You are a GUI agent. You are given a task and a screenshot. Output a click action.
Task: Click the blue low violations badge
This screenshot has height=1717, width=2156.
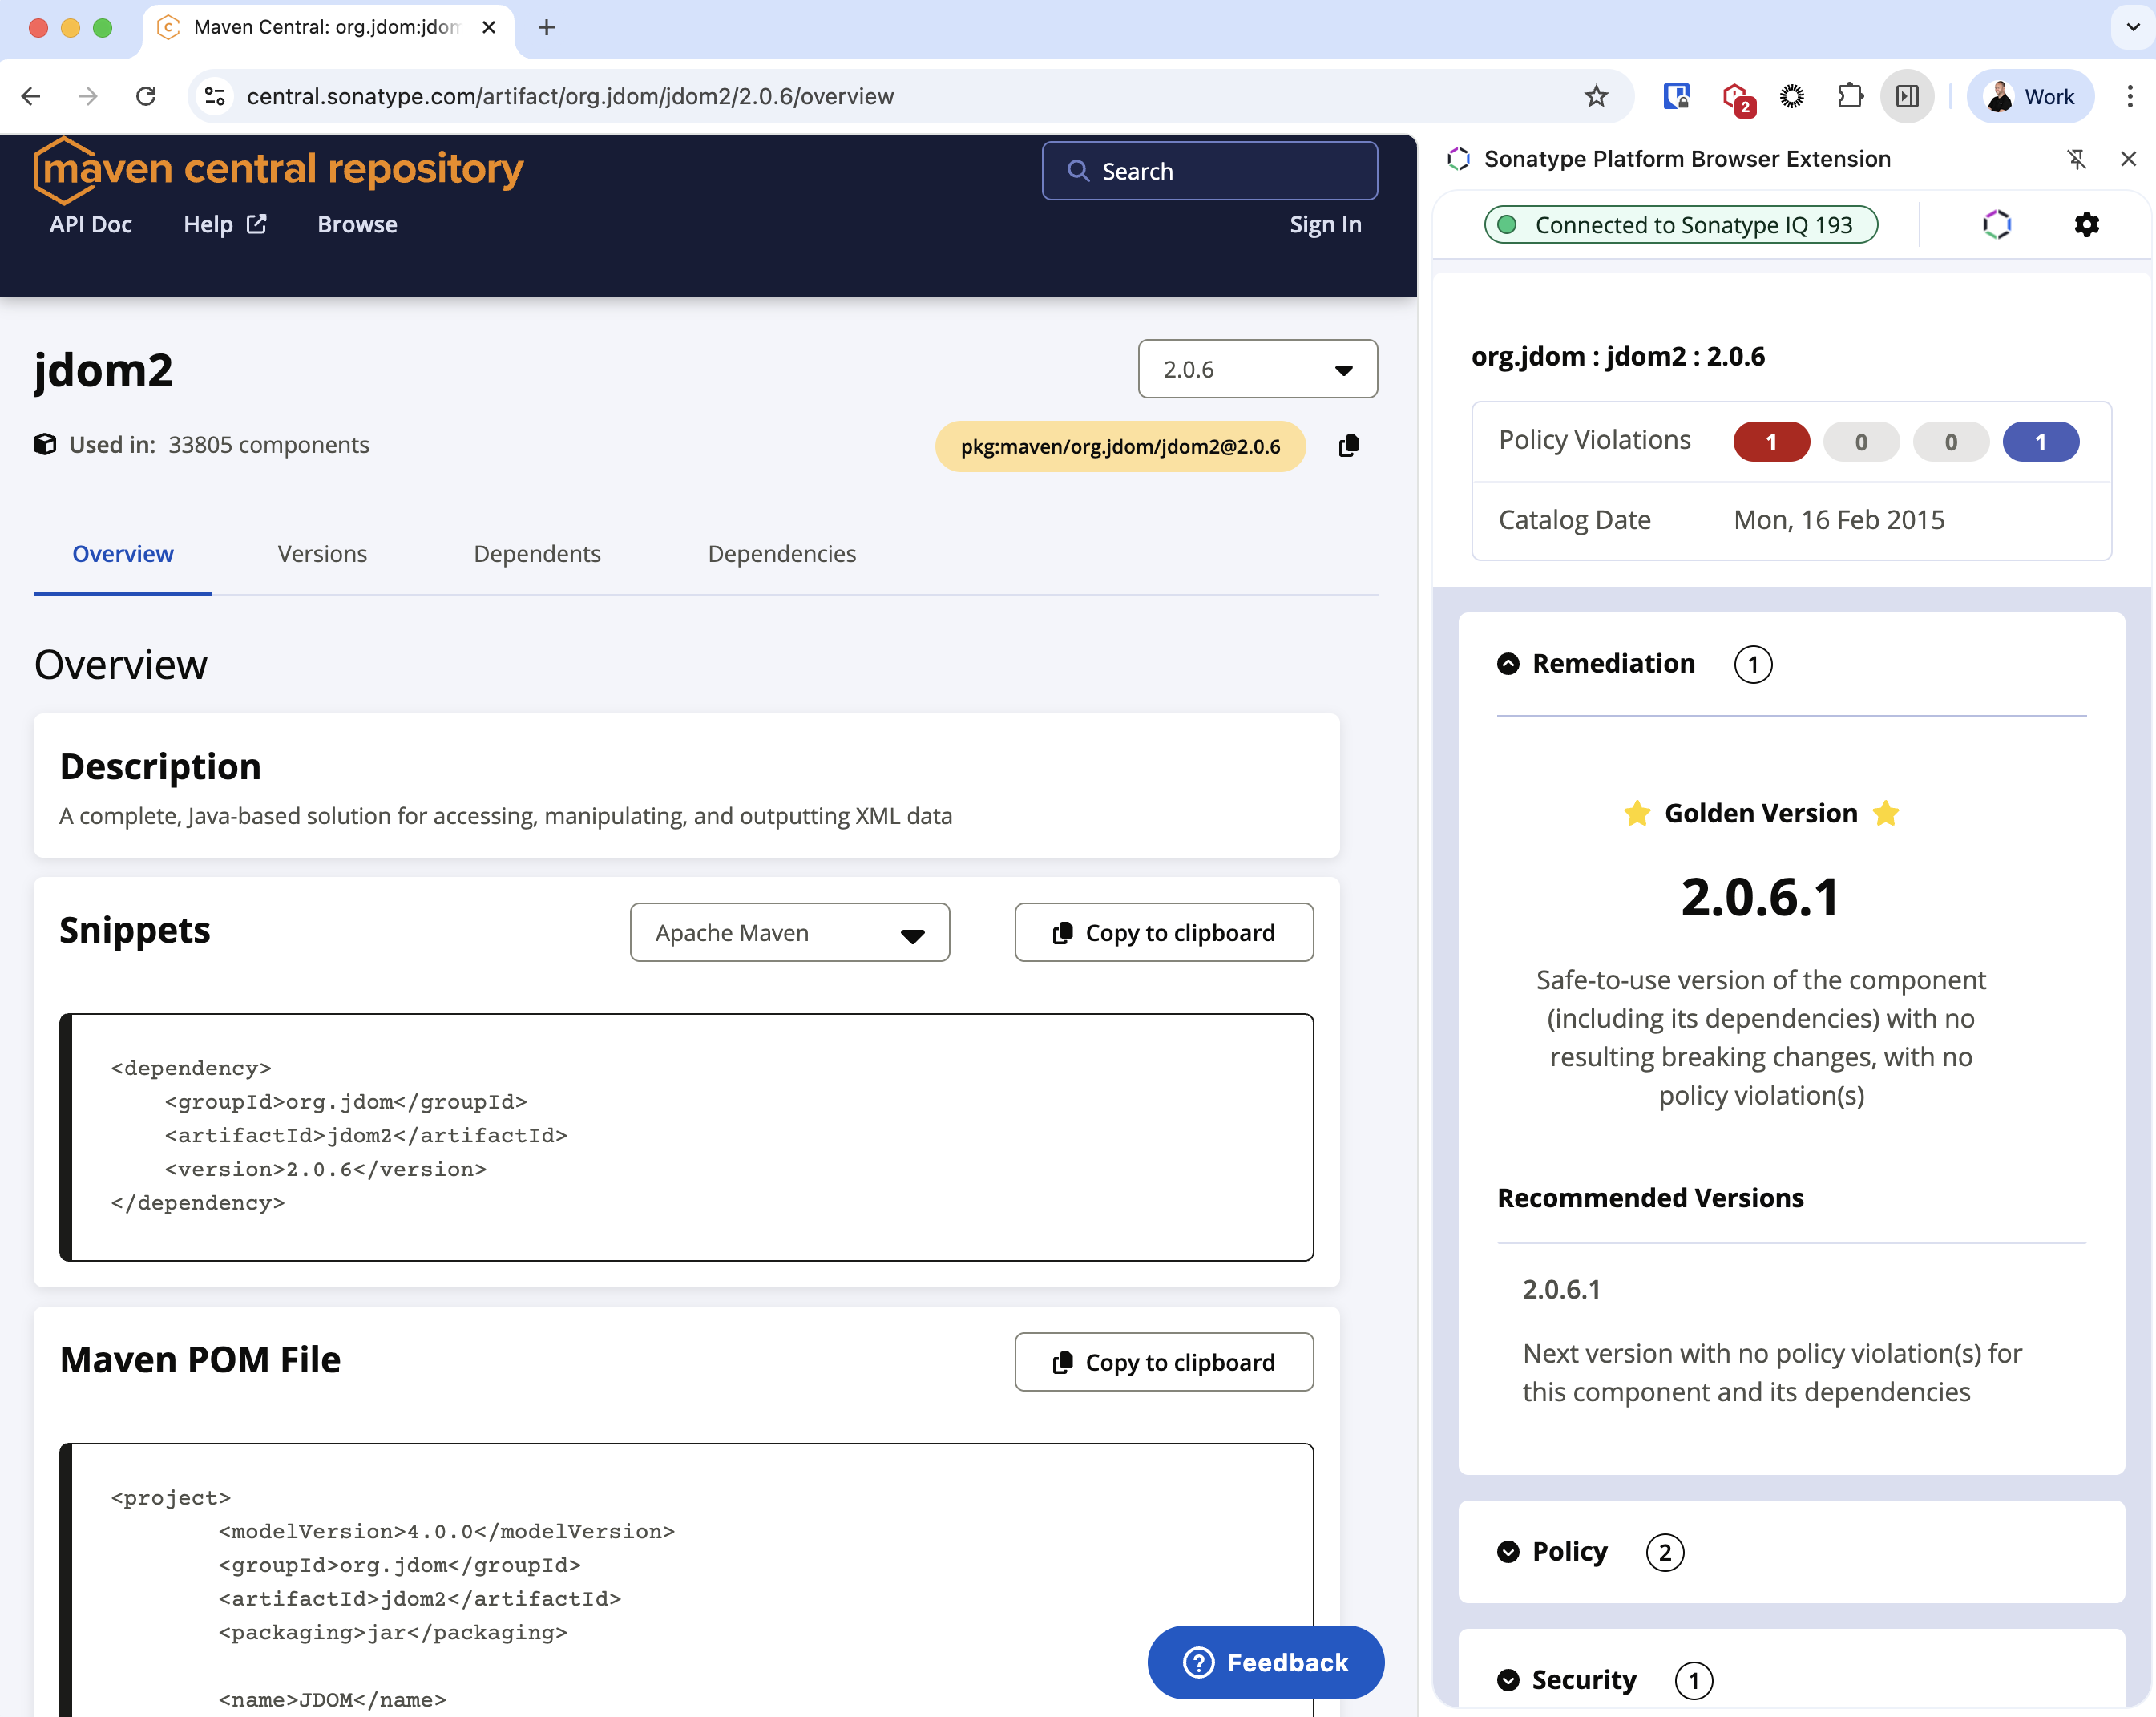point(2040,442)
